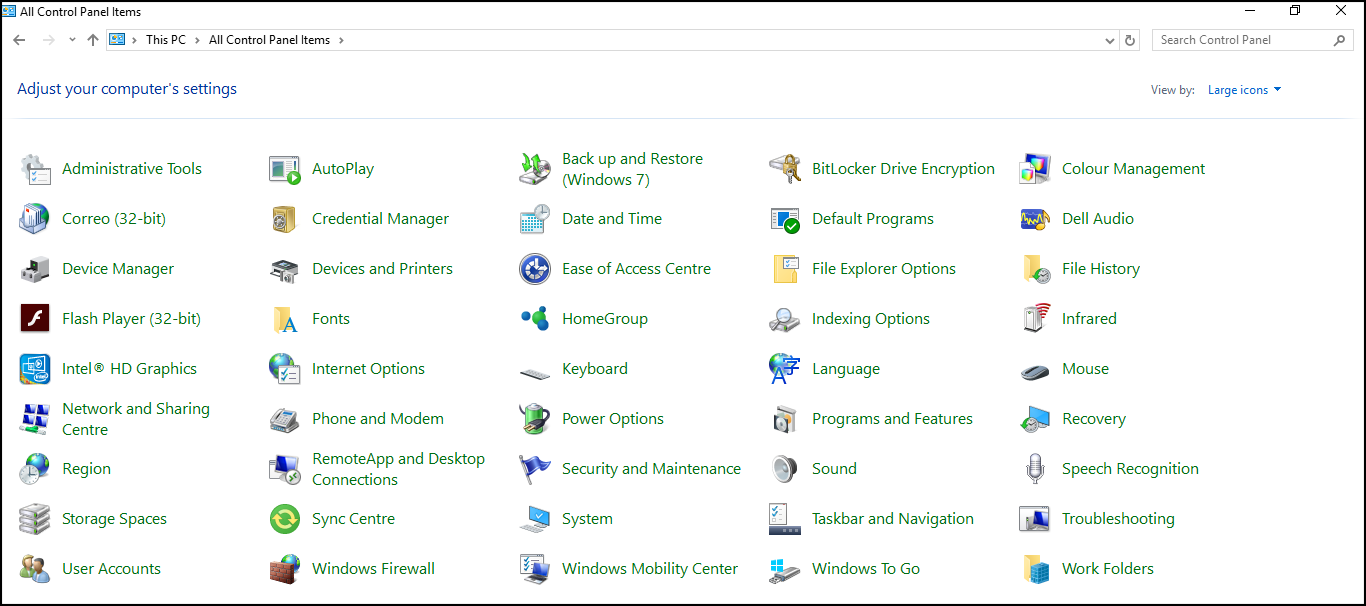1366x606 pixels.
Task: Click the Colour Management icon
Action: (x=1035, y=169)
